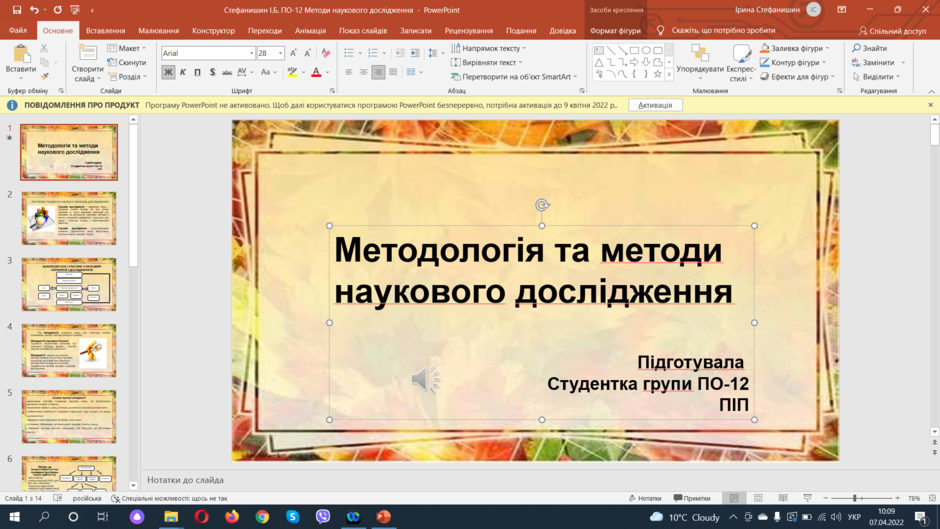
Task: Center the paragraph text
Action: 363,72
